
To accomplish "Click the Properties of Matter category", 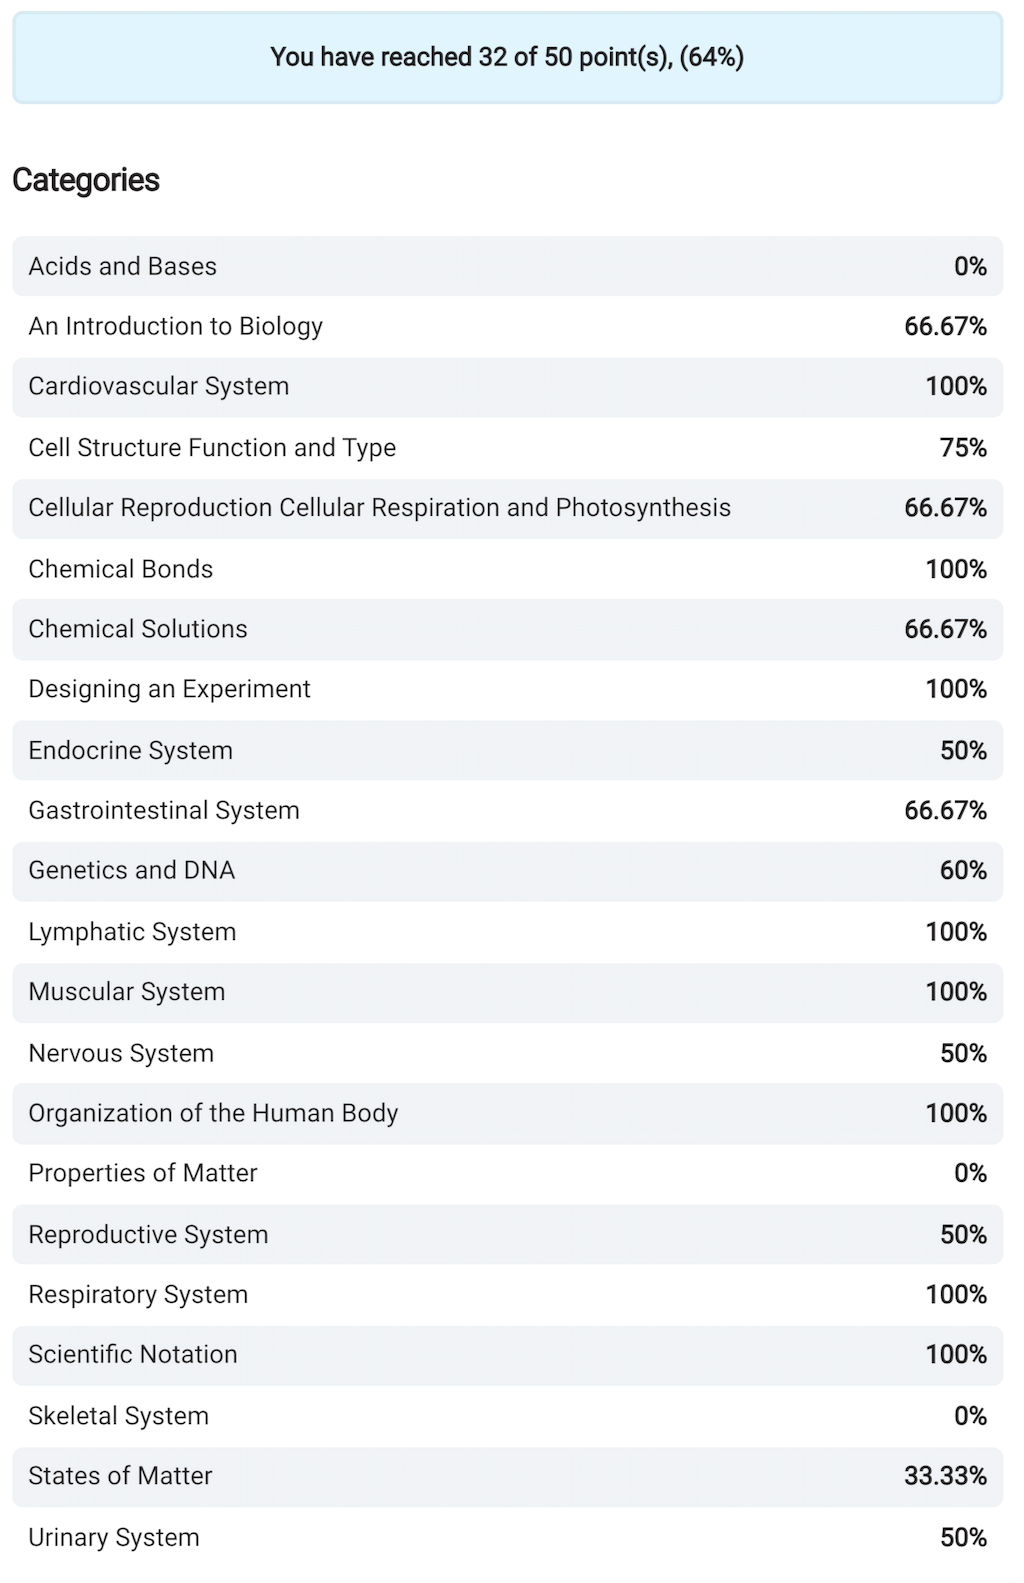I will pos(143,1173).
